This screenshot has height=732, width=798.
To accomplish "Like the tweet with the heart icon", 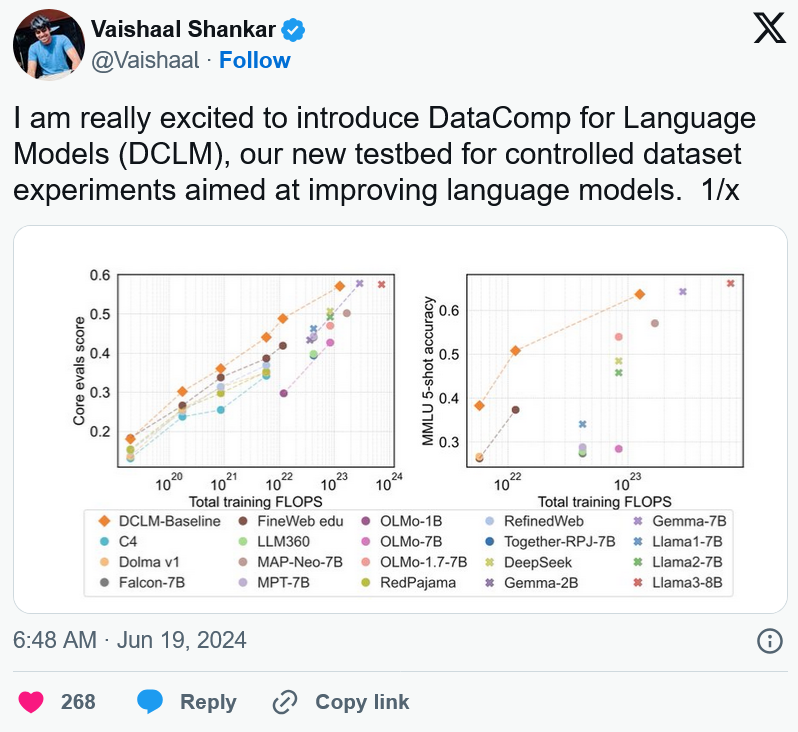I will [x=31, y=702].
